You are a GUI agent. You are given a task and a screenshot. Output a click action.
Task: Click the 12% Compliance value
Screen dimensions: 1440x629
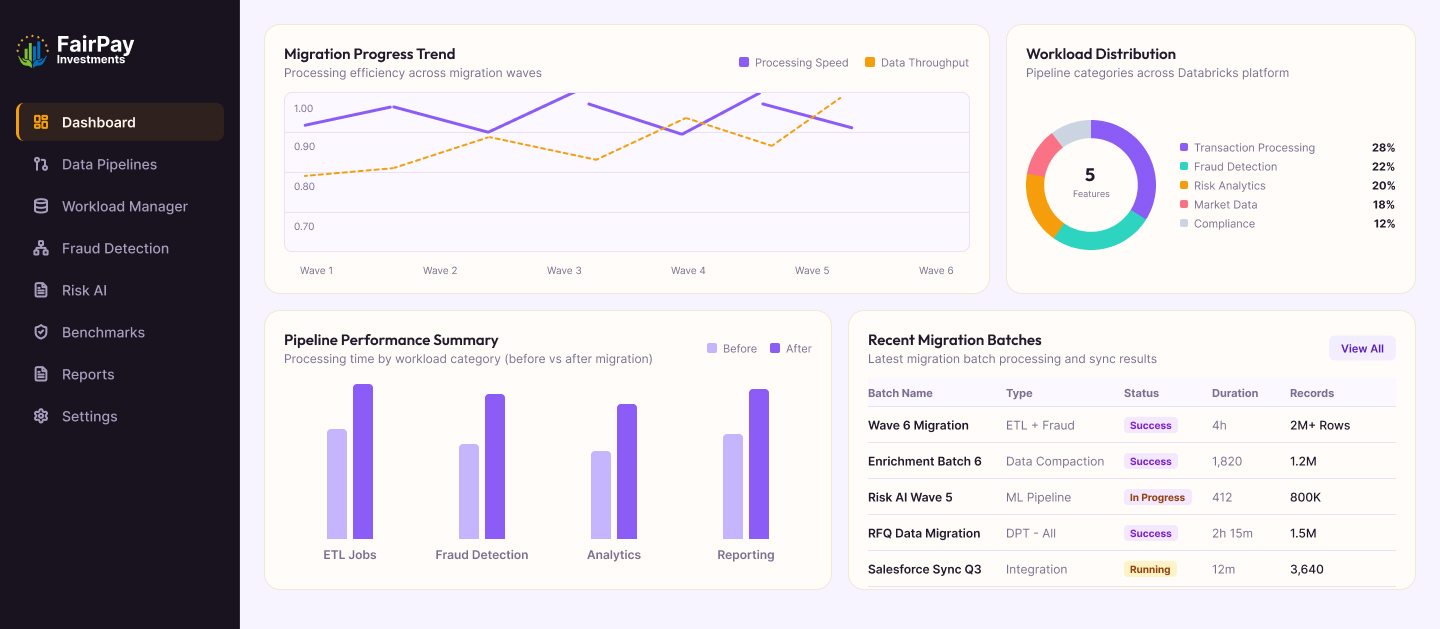[x=1384, y=223]
